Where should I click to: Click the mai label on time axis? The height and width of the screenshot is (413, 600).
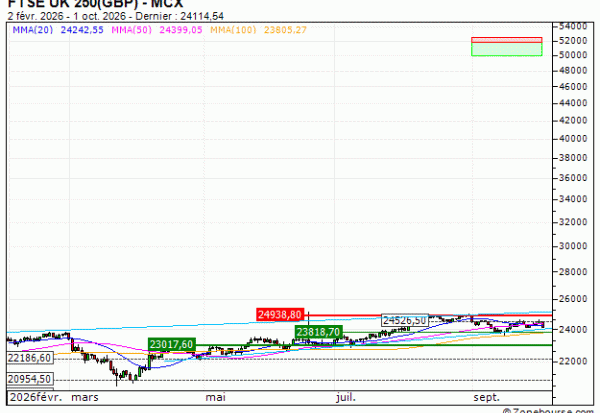[x=215, y=397]
